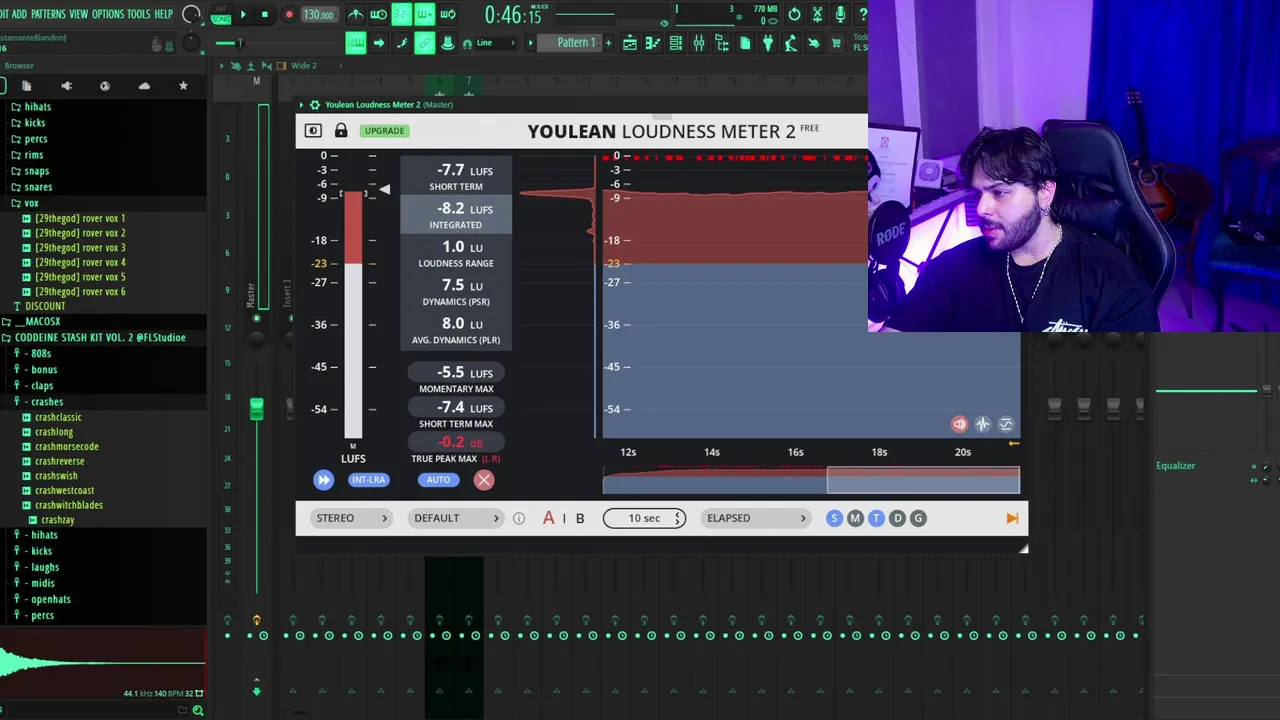Select preset A in Youlean
This screenshot has width=1280, height=720.
click(548, 518)
